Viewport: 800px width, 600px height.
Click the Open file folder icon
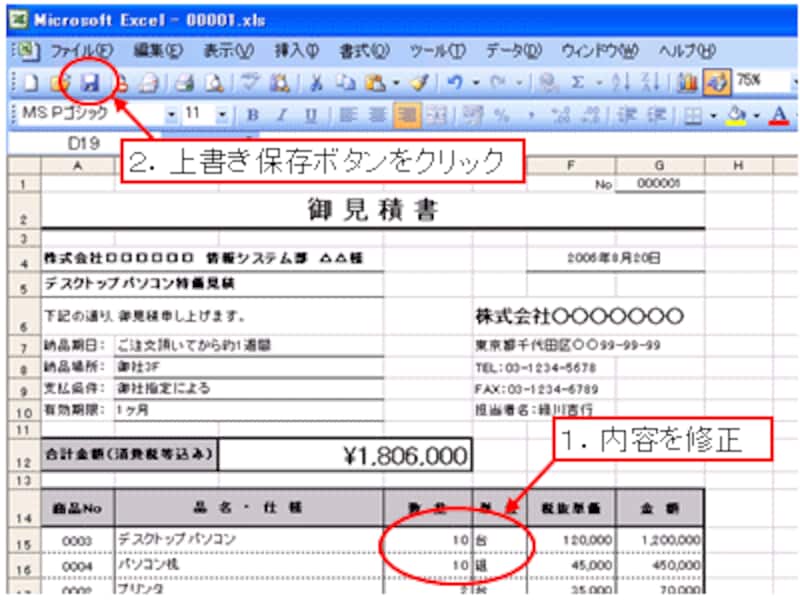tap(60, 83)
